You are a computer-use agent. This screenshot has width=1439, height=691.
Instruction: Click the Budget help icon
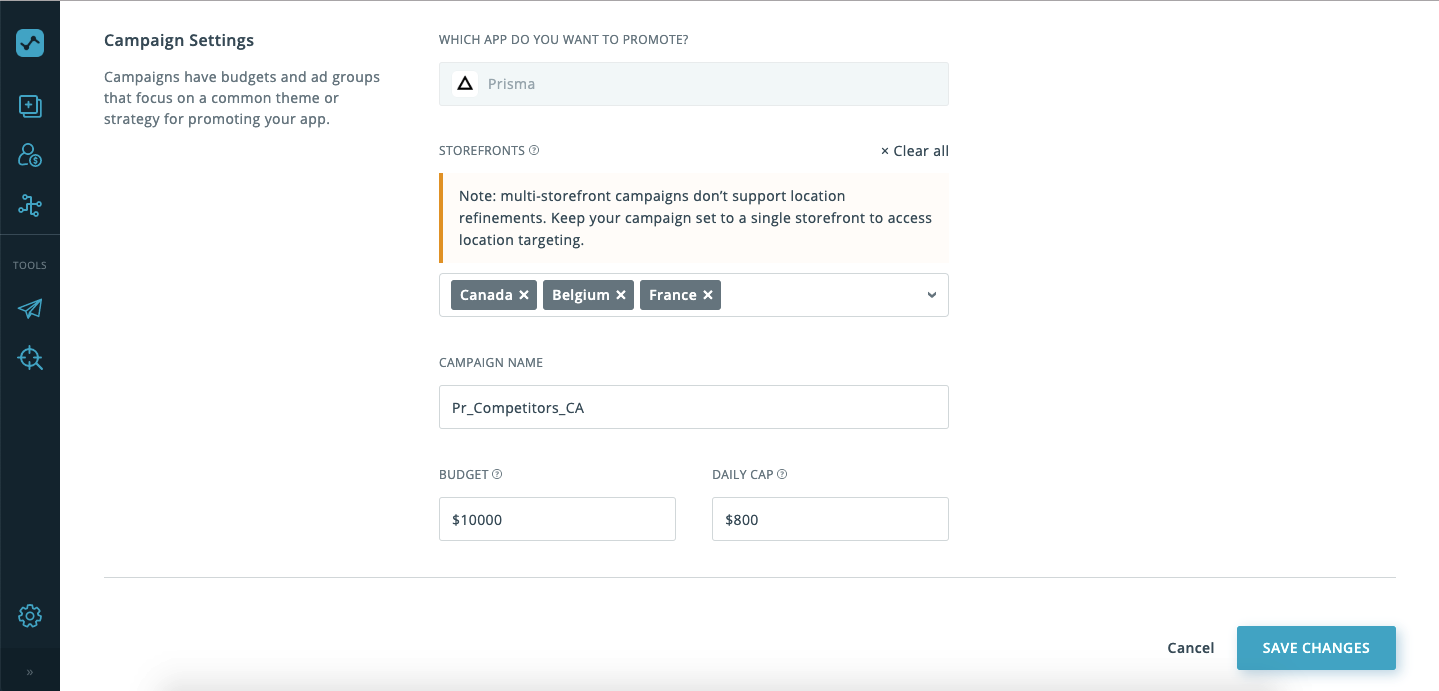[x=497, y=475]
